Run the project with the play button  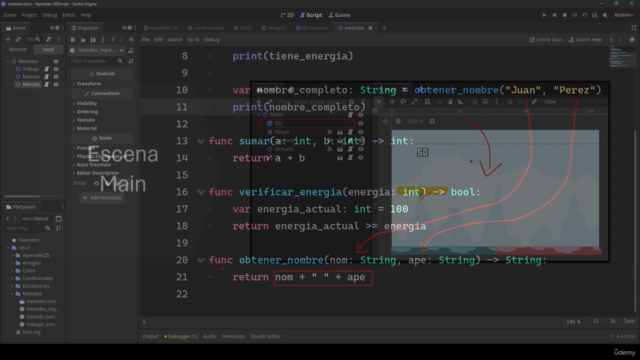point(544,15)
